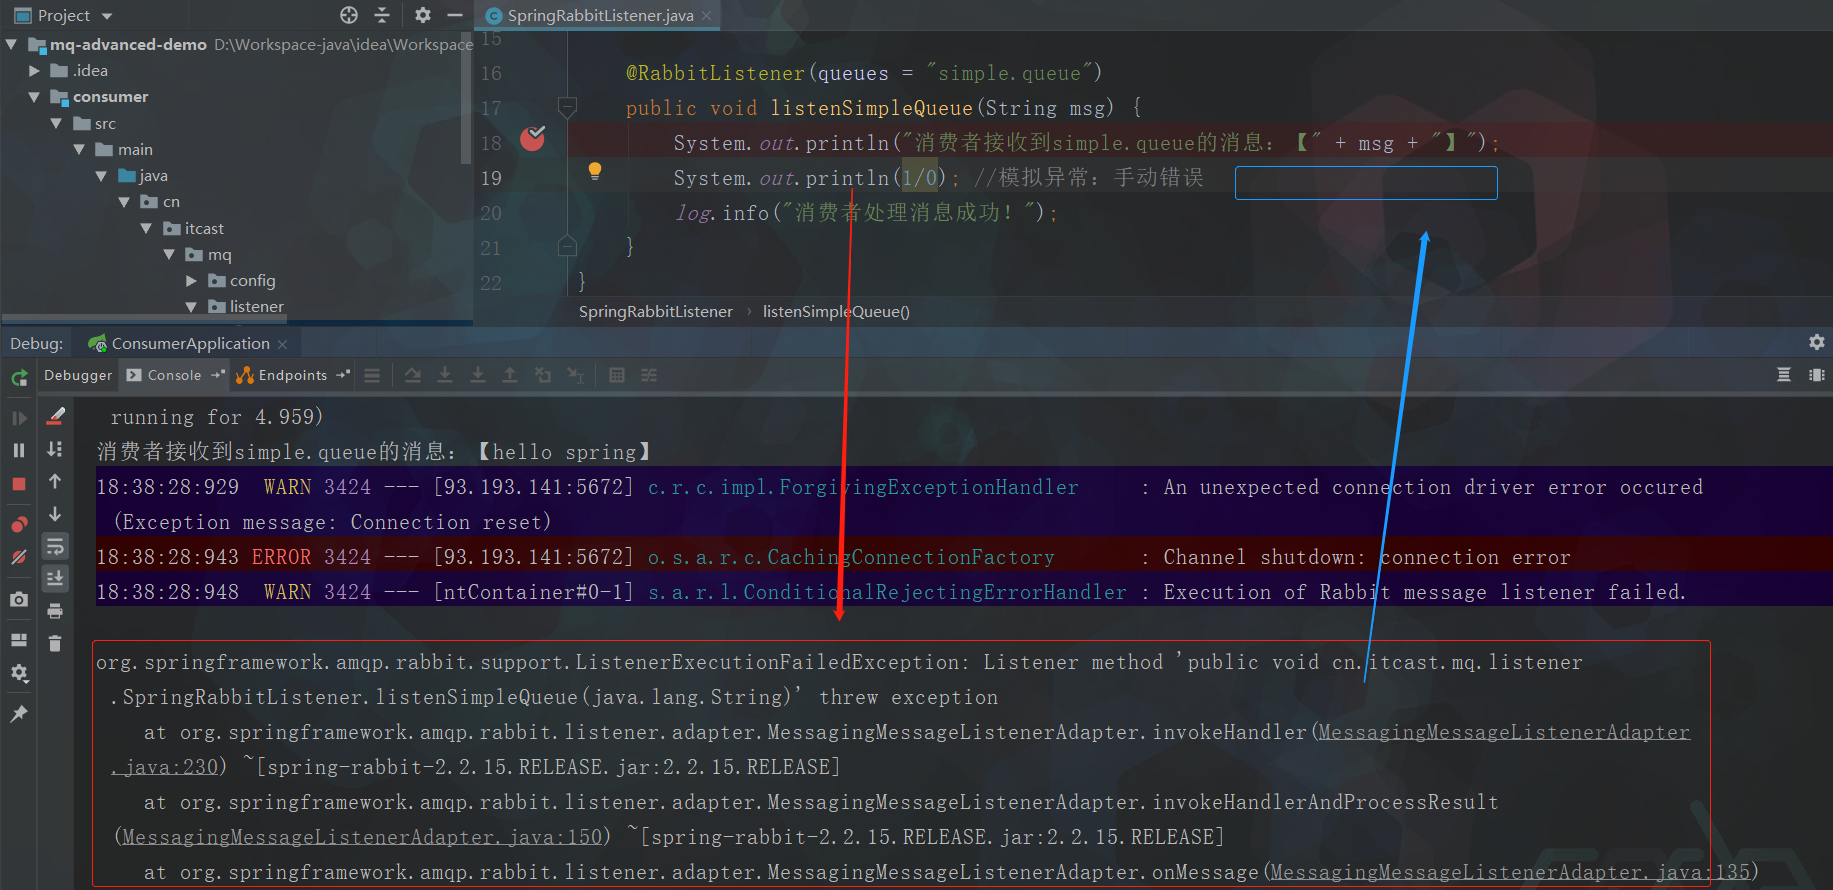Click the Collapse All icon in Project panel
1833x890 pixels.
tap(382, 15)
